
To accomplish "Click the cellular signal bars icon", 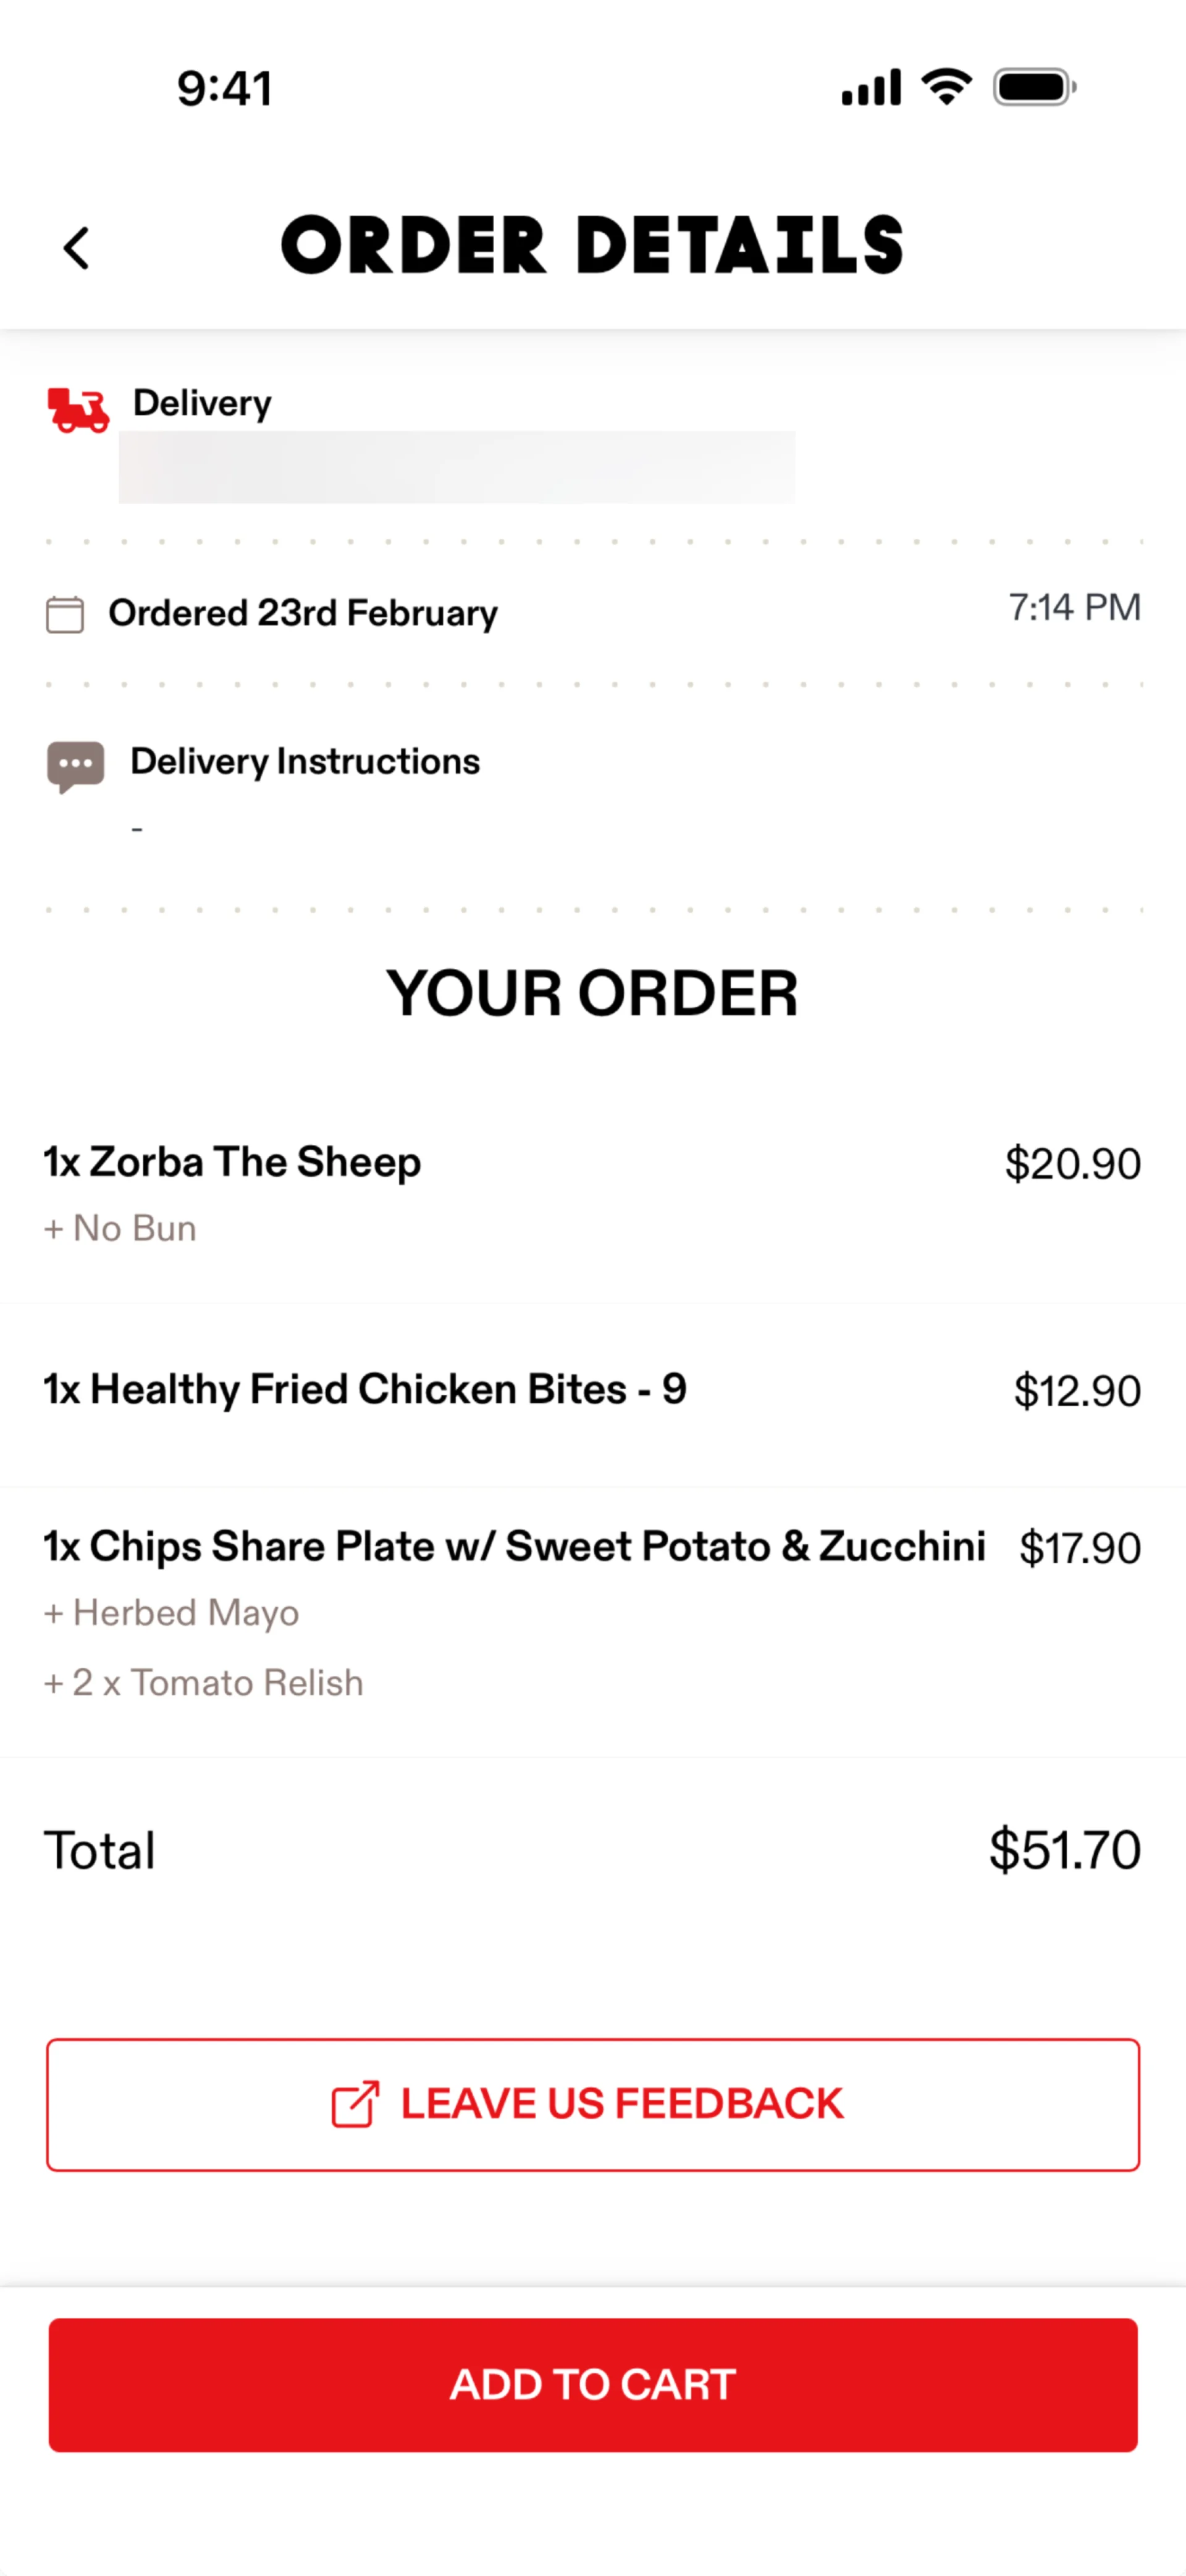I will coord(871,87).
